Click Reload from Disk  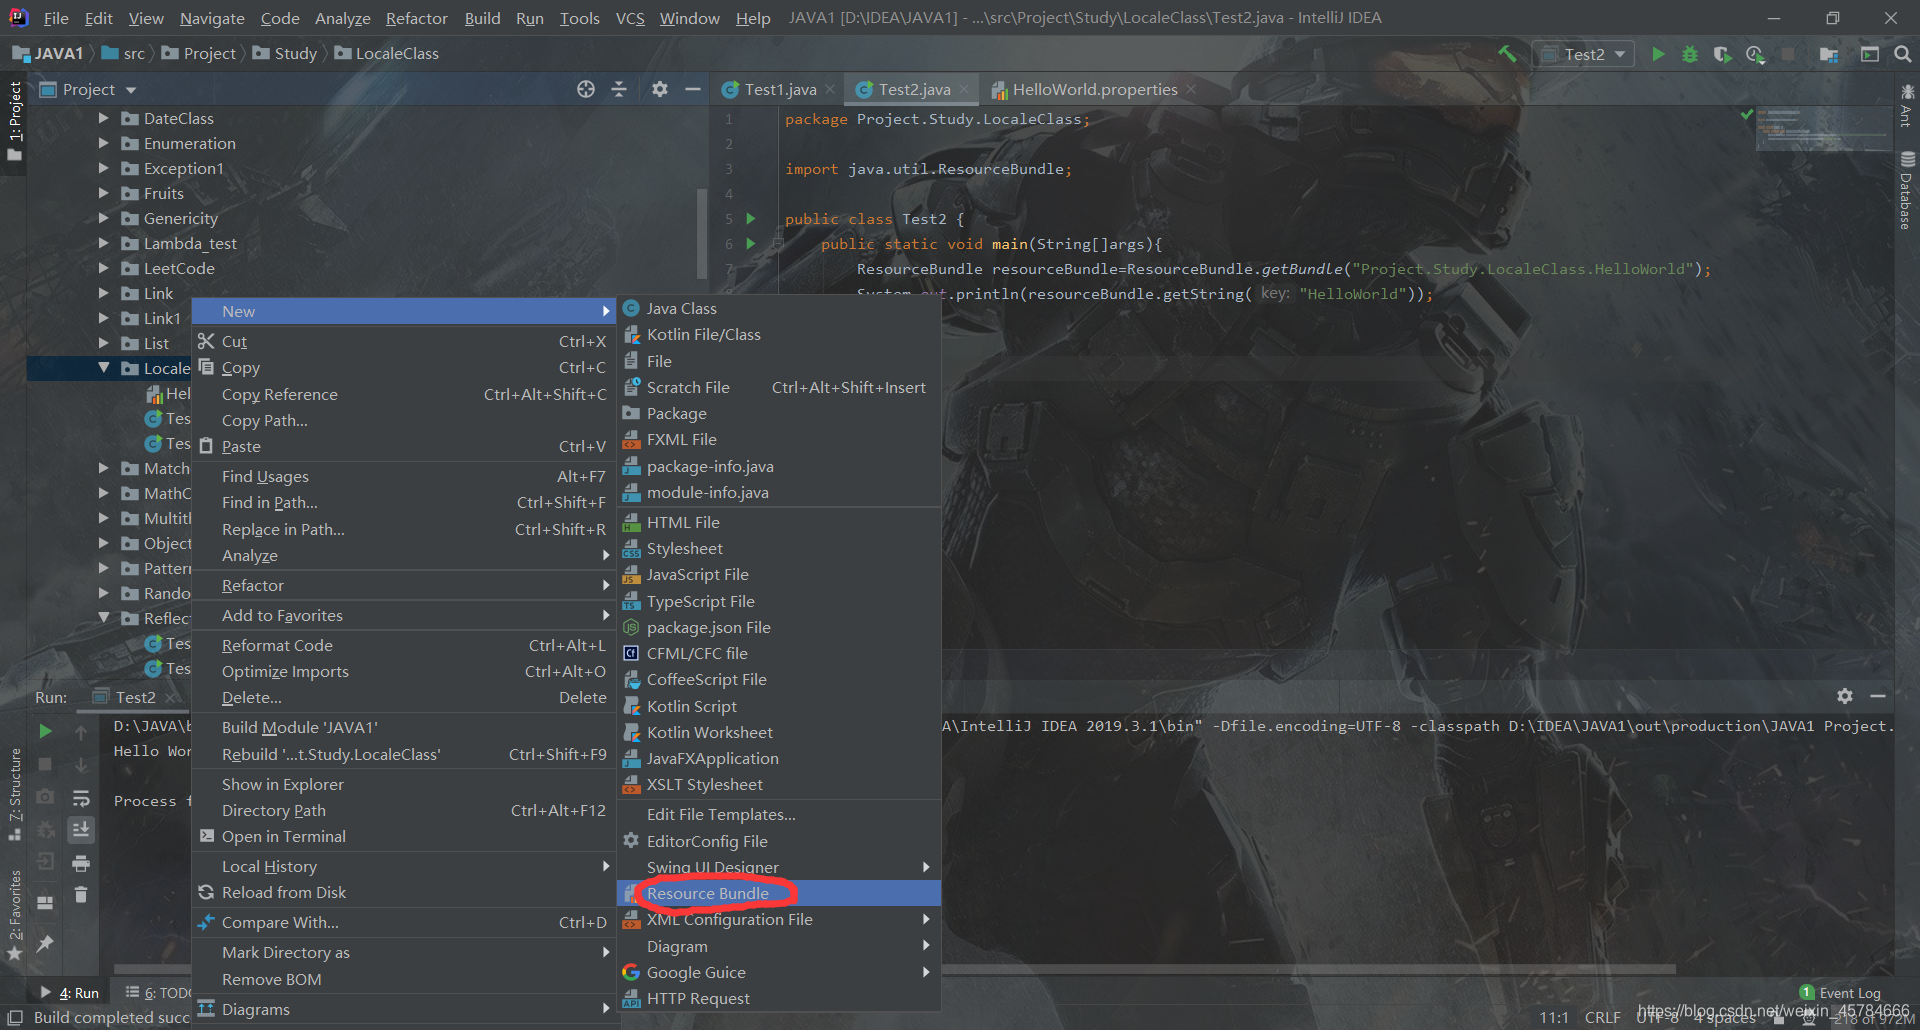coord(404,892)
